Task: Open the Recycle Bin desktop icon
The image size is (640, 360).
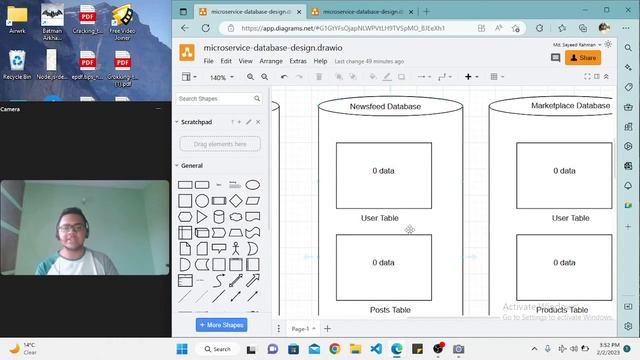Action: 17,64
